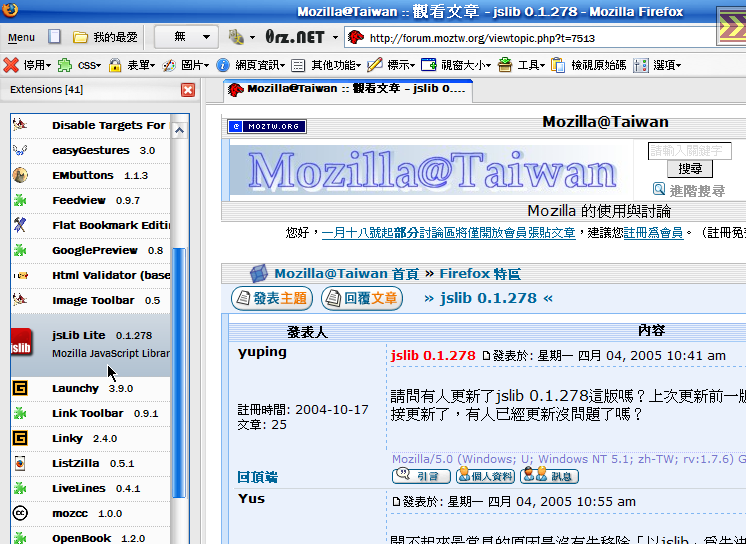Open the 選項 options menu
This screenshot has height=544, width=746.
click(667, 65)
